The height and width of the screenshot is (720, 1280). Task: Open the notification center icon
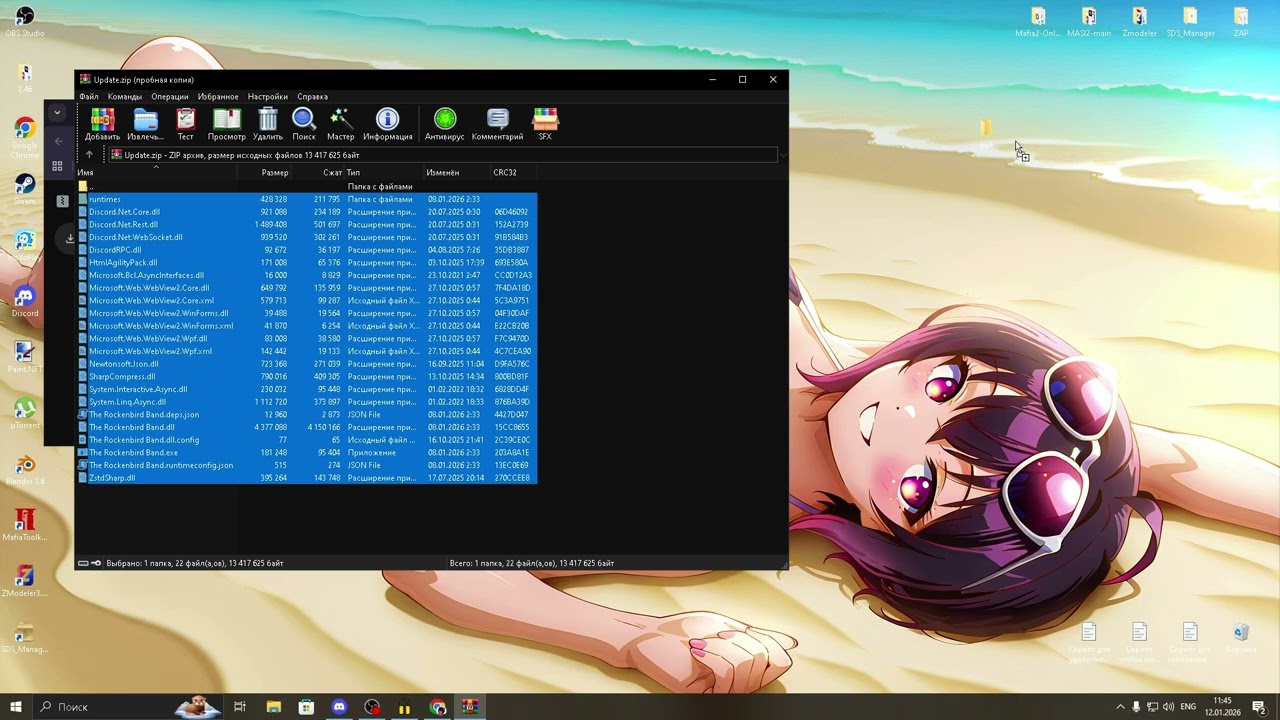(1258, 707)
